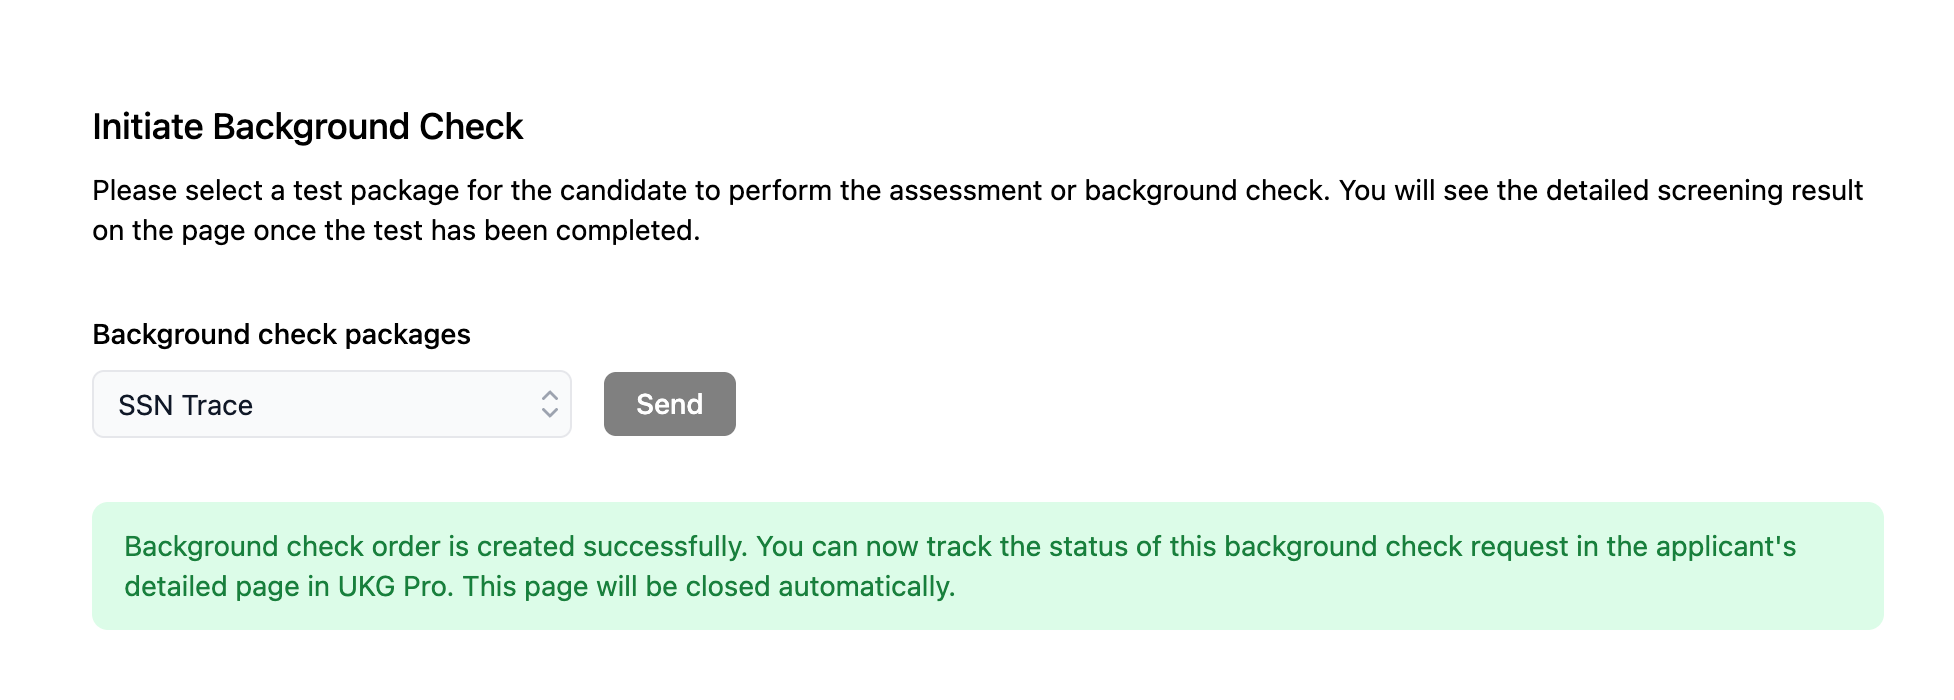
Task: Click the SSN Trace selected value
Action: click(x=186, y=405)
